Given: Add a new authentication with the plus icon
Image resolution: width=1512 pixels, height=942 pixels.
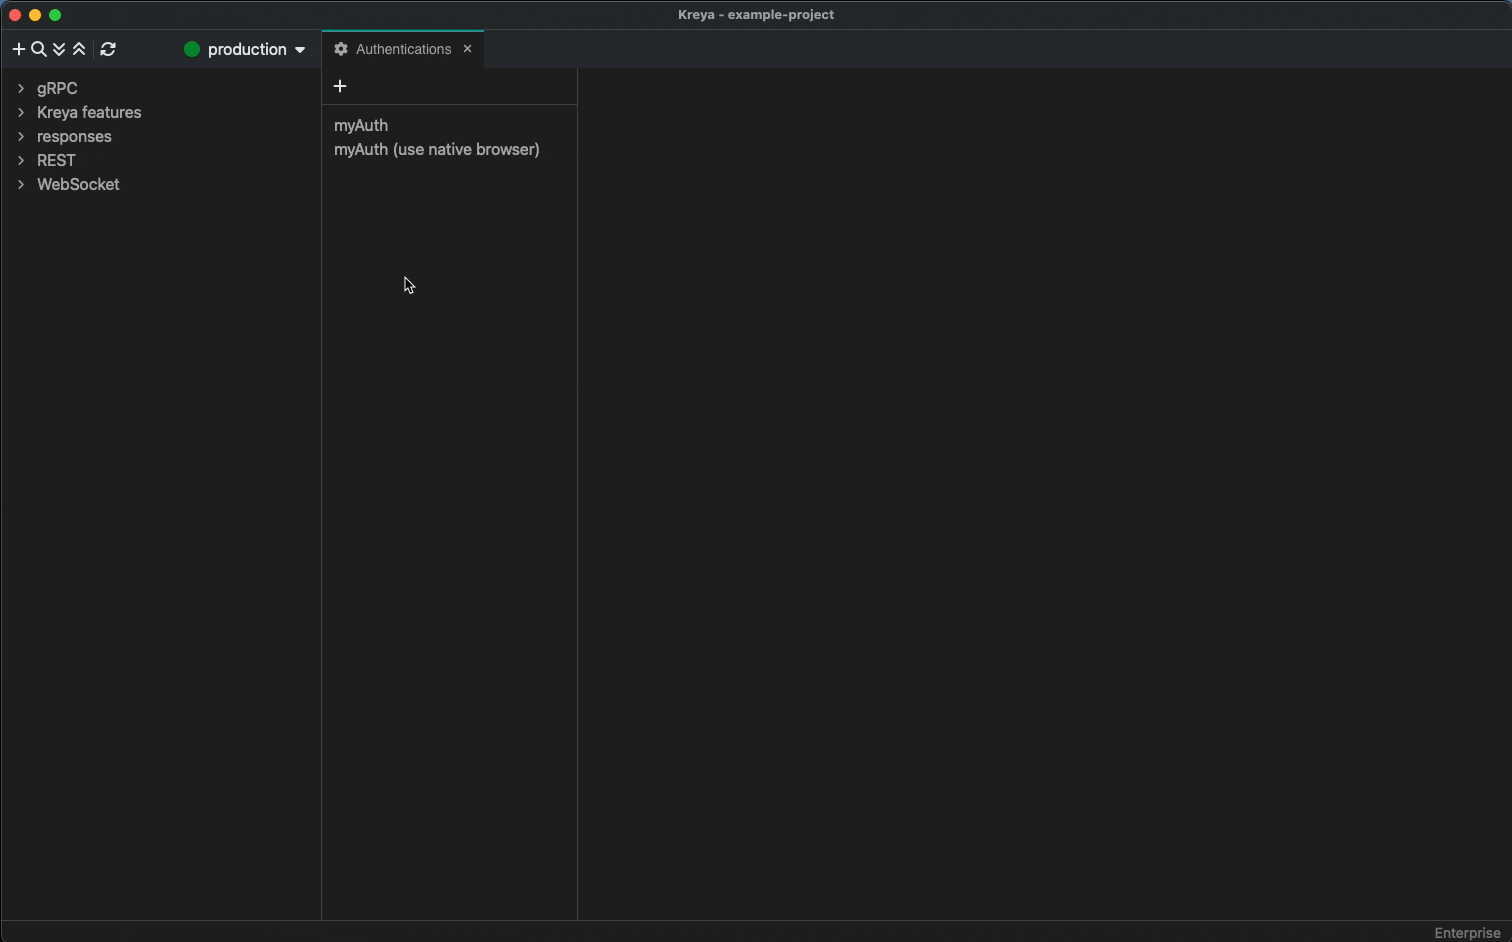Looking at the screenshot, I should (x=340, y=86).
